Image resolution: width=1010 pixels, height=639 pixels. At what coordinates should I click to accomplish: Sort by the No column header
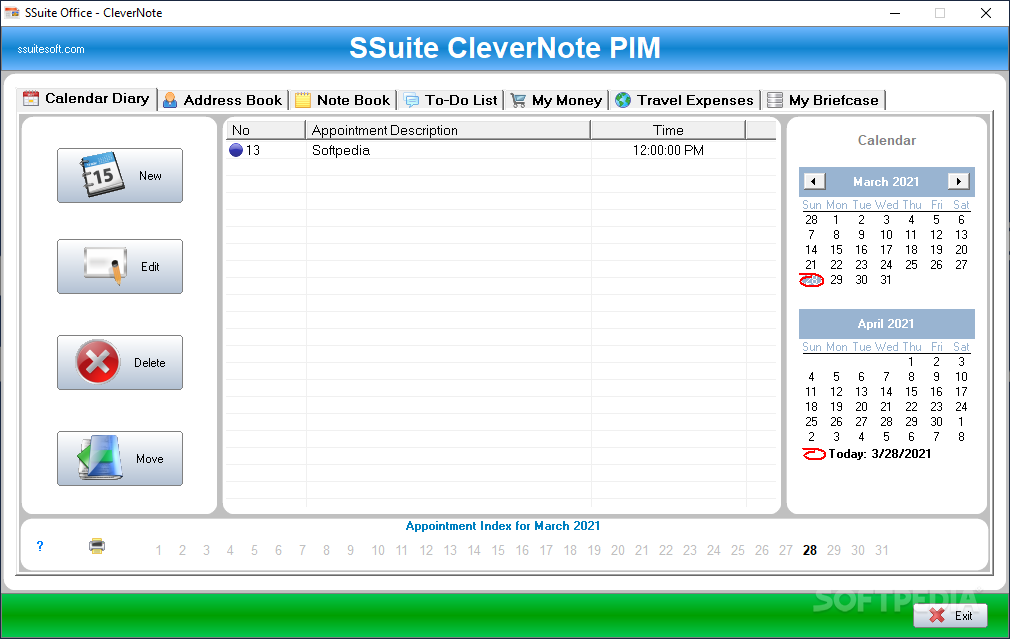click(265, 130)
